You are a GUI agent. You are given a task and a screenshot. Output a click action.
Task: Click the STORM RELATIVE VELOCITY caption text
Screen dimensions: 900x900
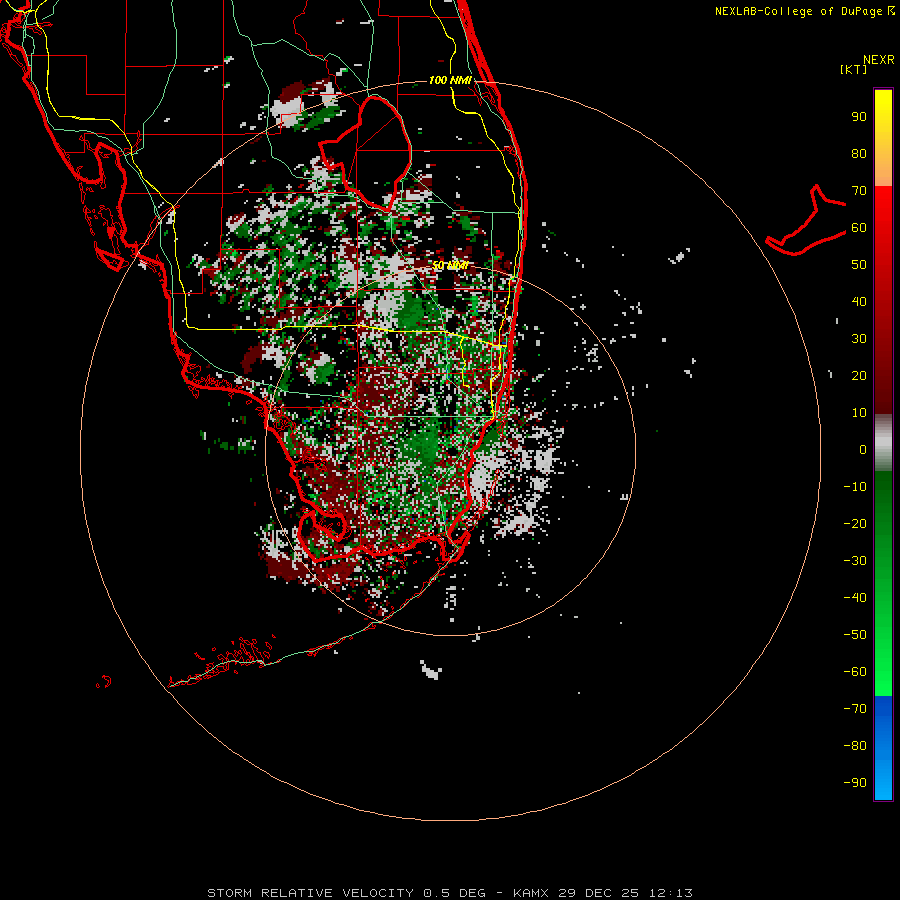310,893
